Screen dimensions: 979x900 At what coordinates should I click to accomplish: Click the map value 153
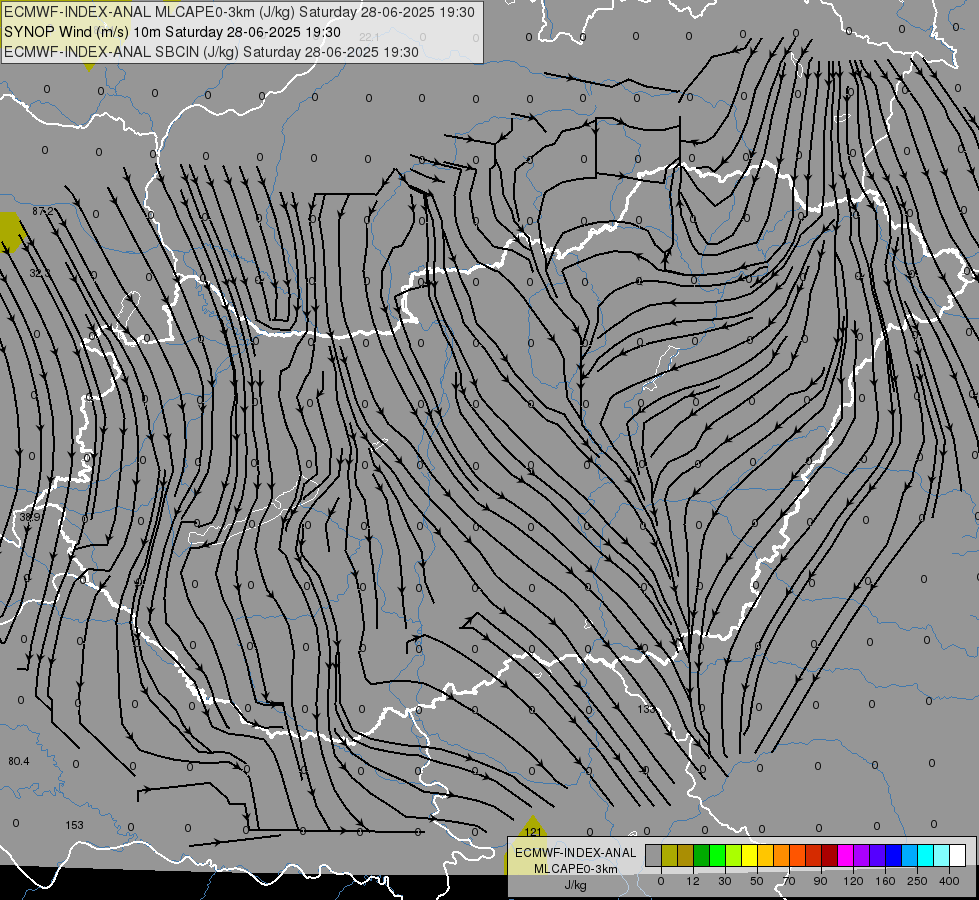click(x=74, y=825)
